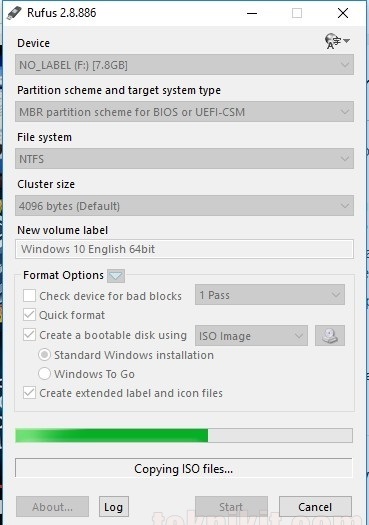Open the 1 Pass dropdown
Screen dimensions: 369x525
click(x=270, y=295)
